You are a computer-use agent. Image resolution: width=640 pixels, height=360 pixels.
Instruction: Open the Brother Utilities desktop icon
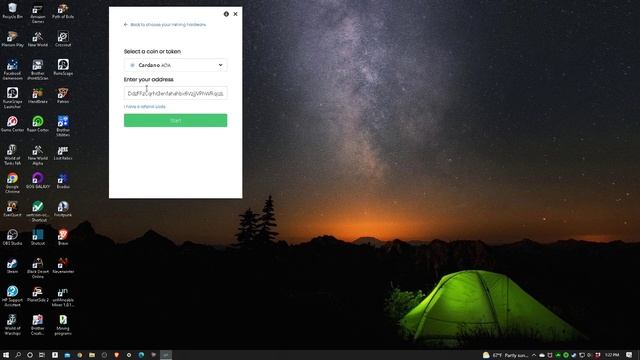coord(63,126)
